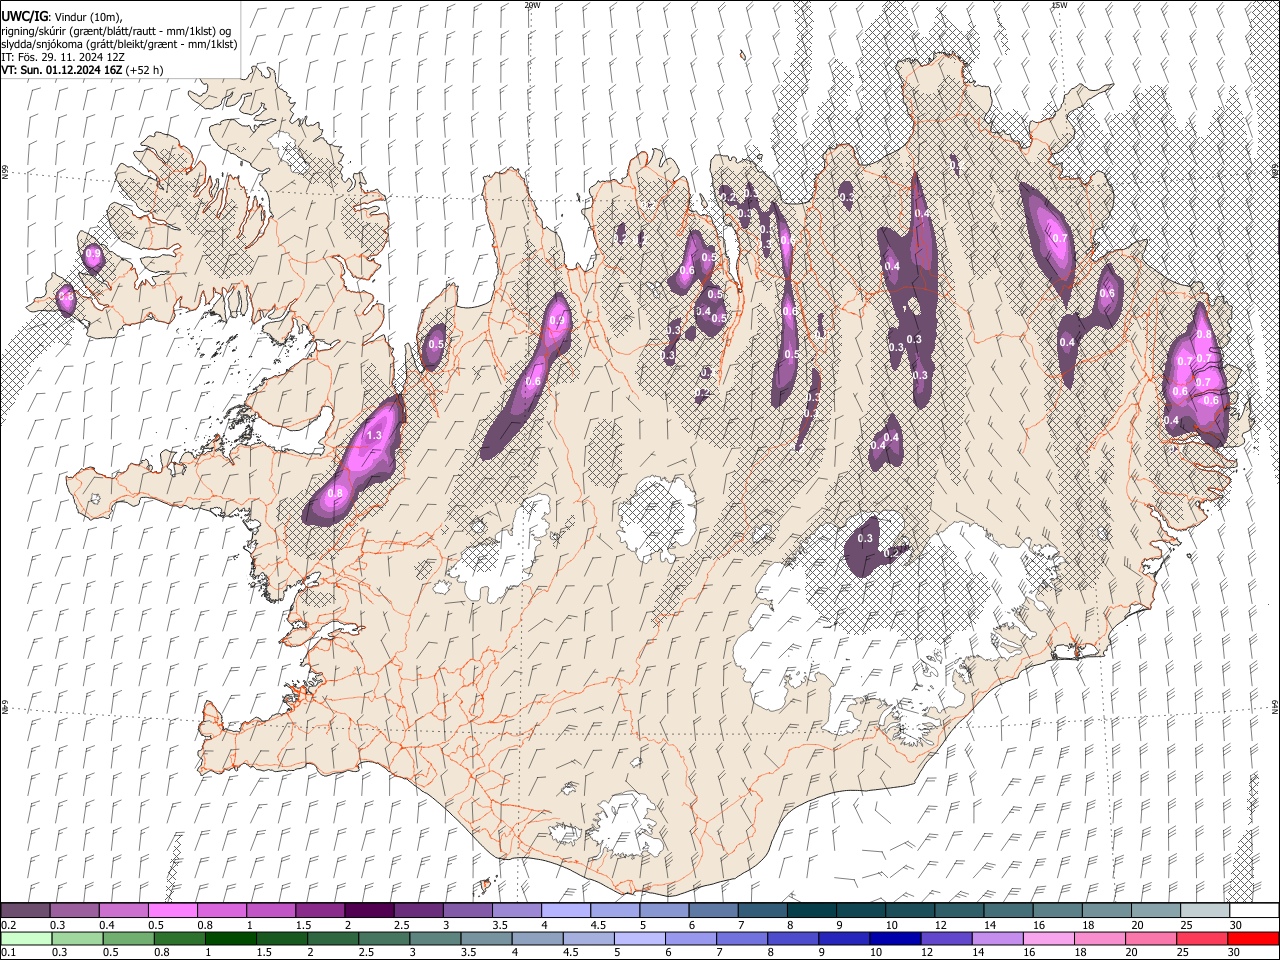Click the '64N' latitude label on the right edge
1280x960 pixels.
tap(1275, 707)
